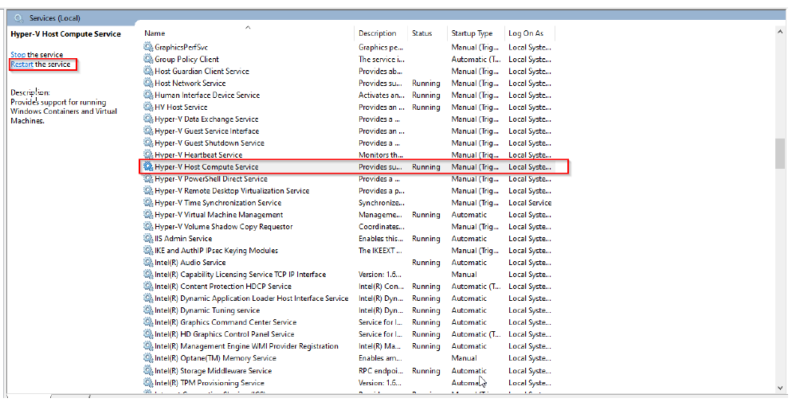This screenshot has height=402, width=800.
Task: Sort the list by Status column
Action: point(422,33)
